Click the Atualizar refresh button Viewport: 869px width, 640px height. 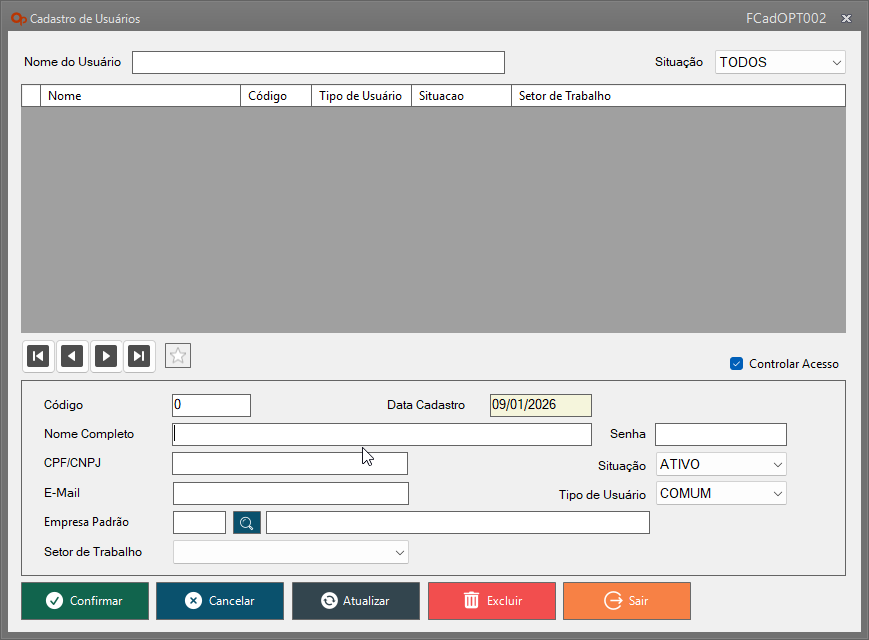point(356,601)
